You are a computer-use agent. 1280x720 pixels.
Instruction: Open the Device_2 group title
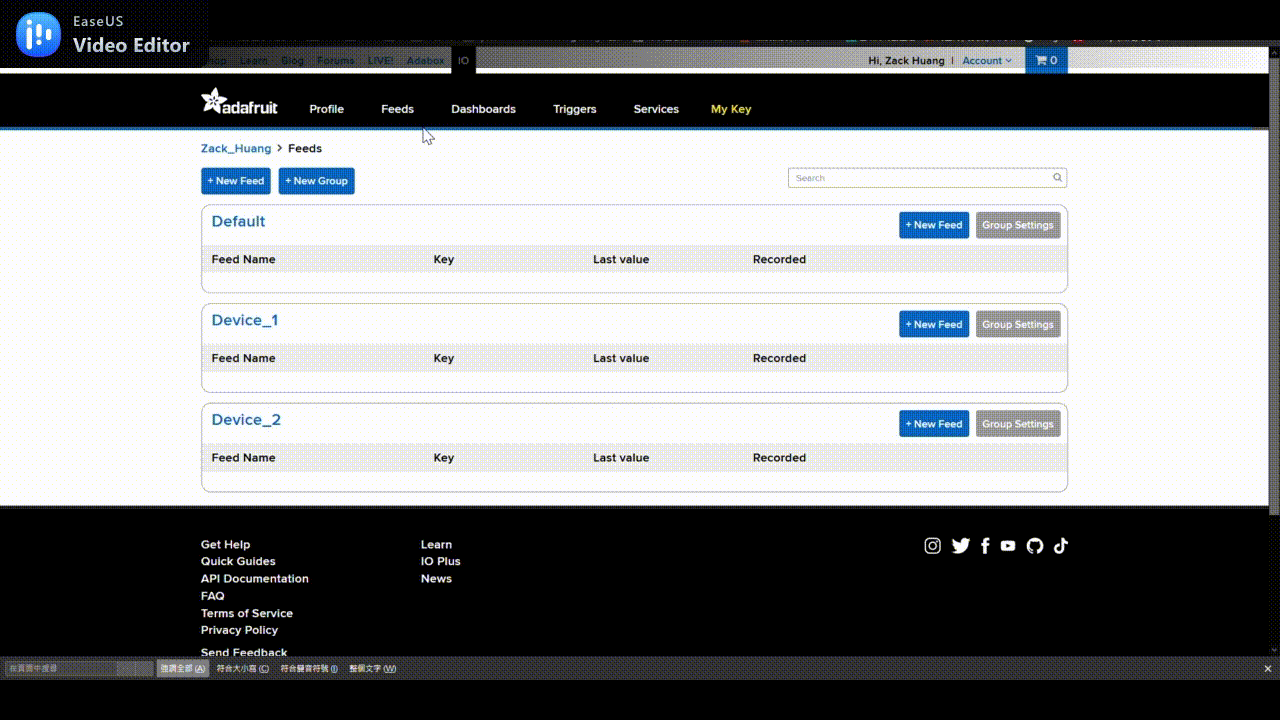(x=246, y=420)
